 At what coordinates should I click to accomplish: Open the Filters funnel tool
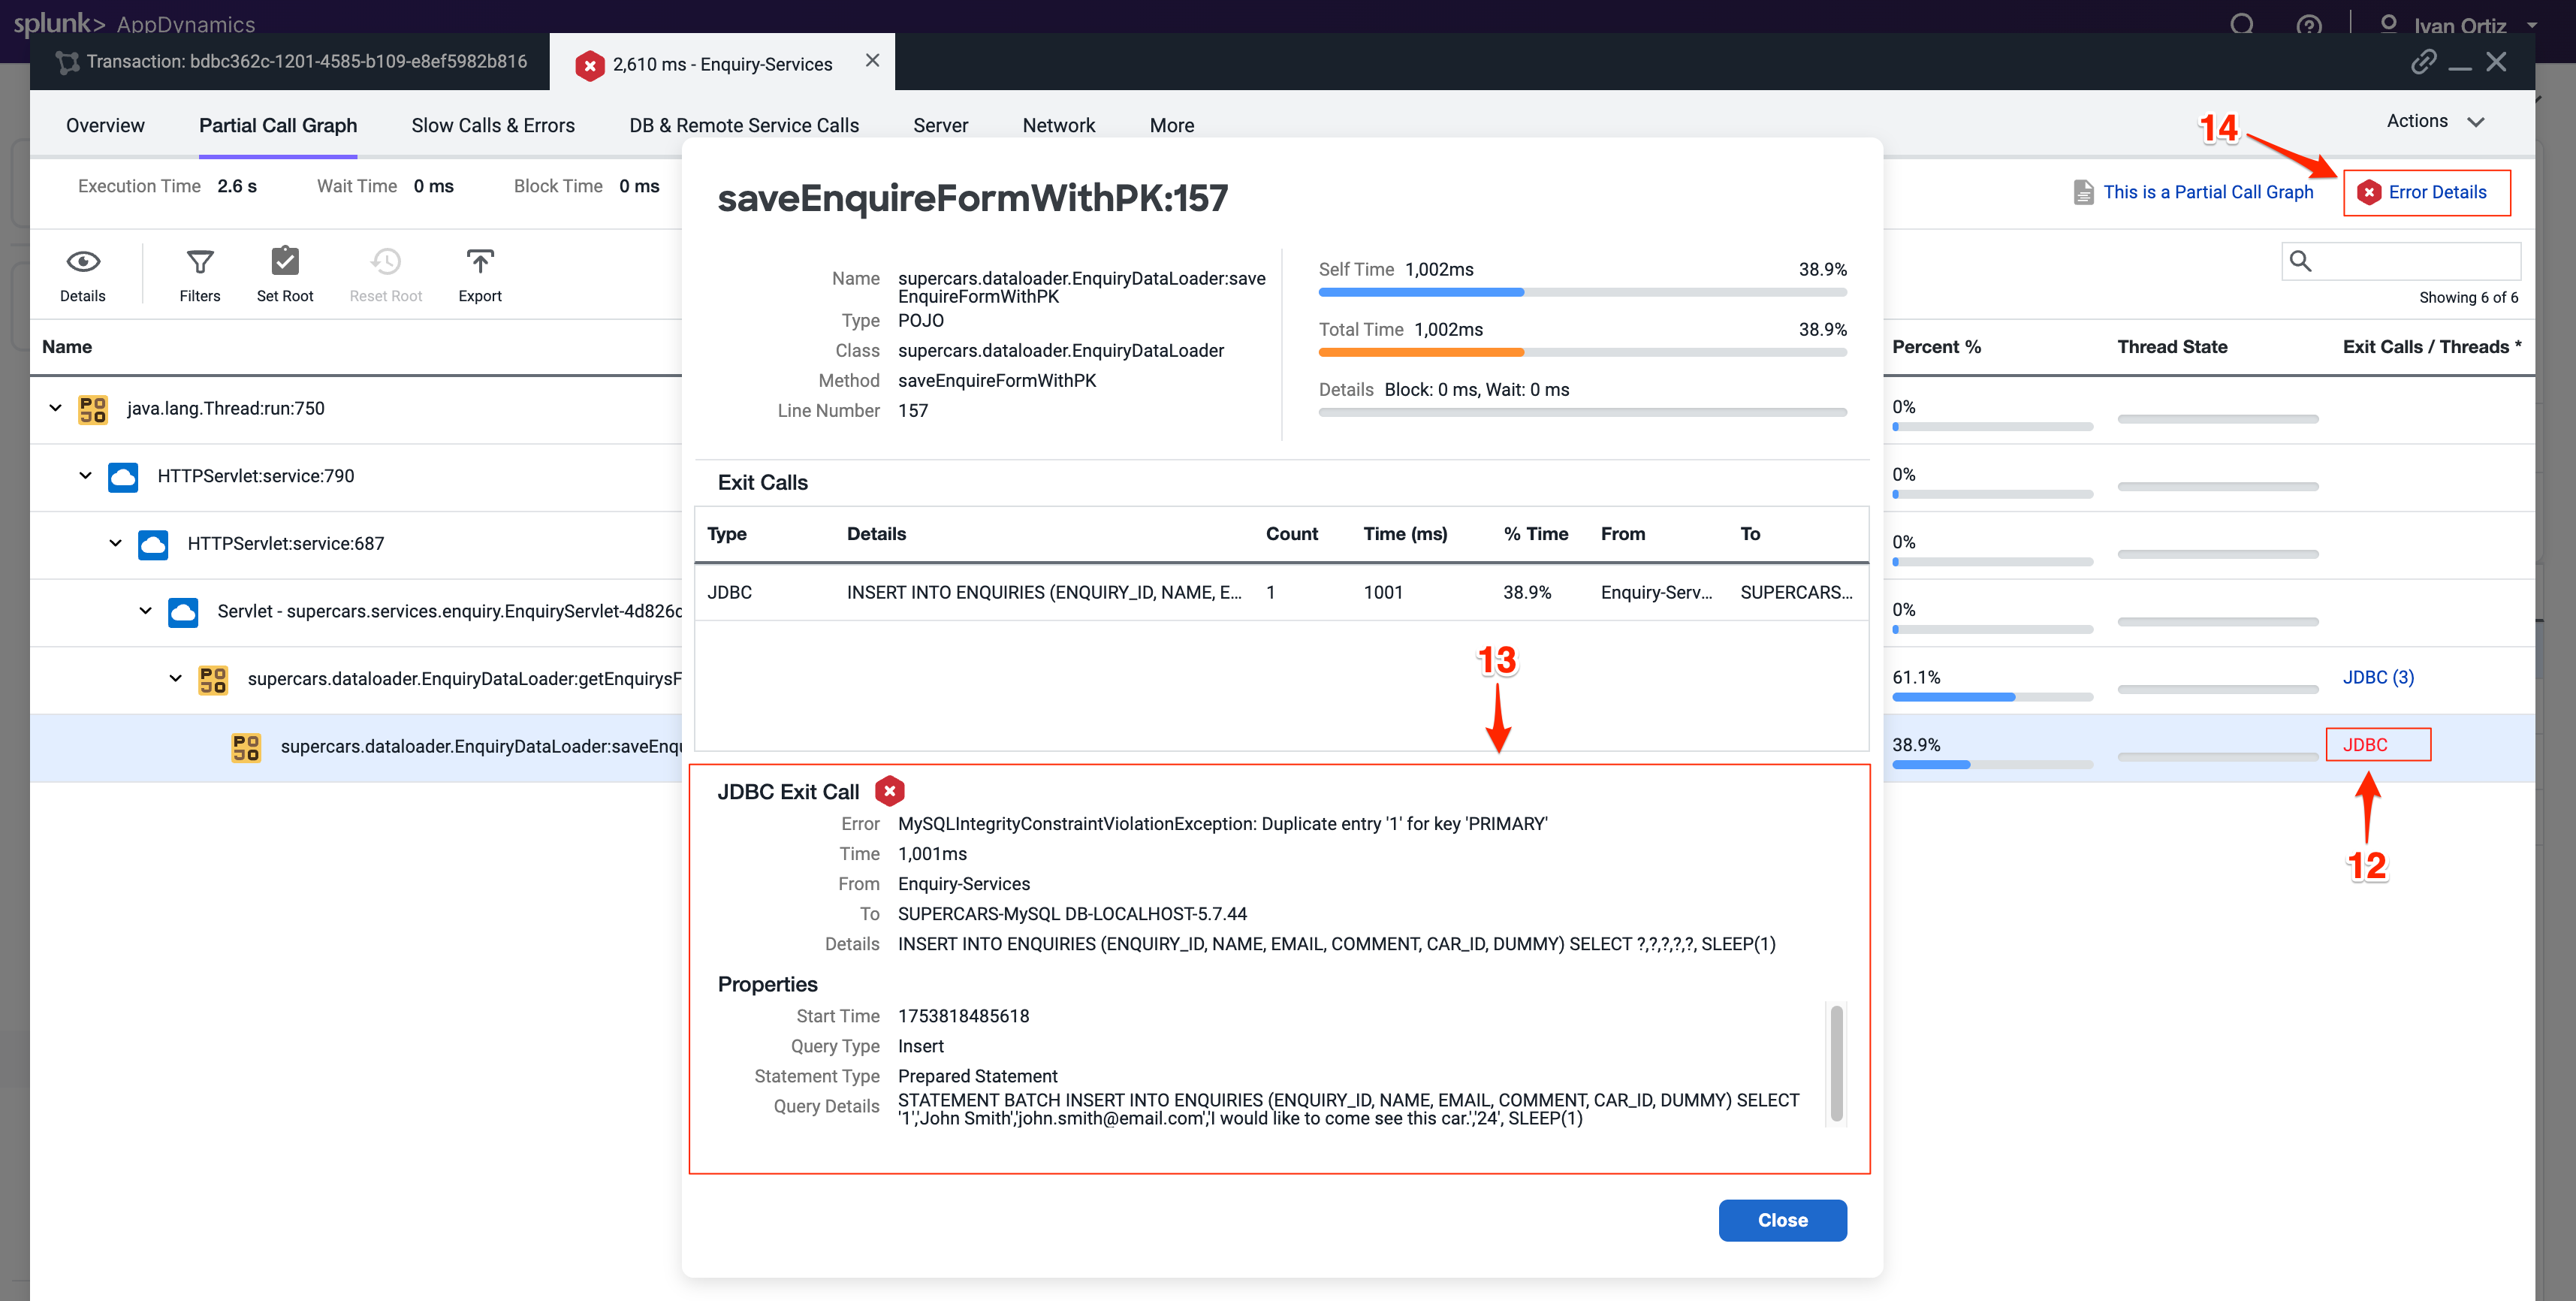(200, 262)
